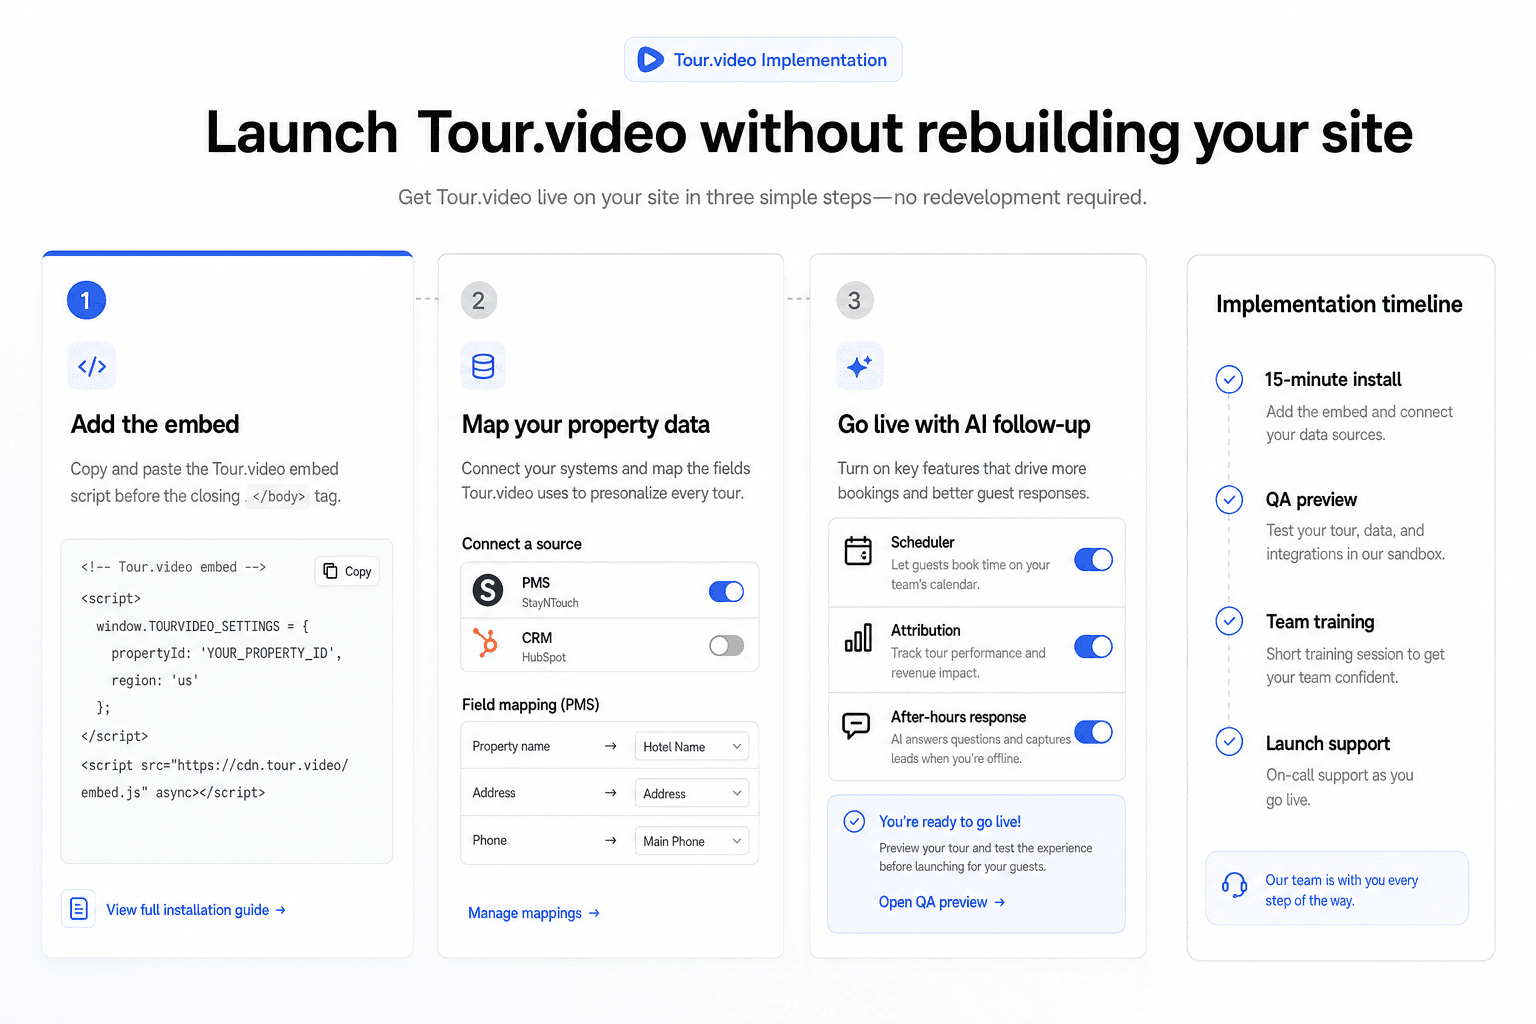This screenshot has width=1536, height=1024.
Task: Click the HubSpot CRM logo icon
Action: click(486, 642)
